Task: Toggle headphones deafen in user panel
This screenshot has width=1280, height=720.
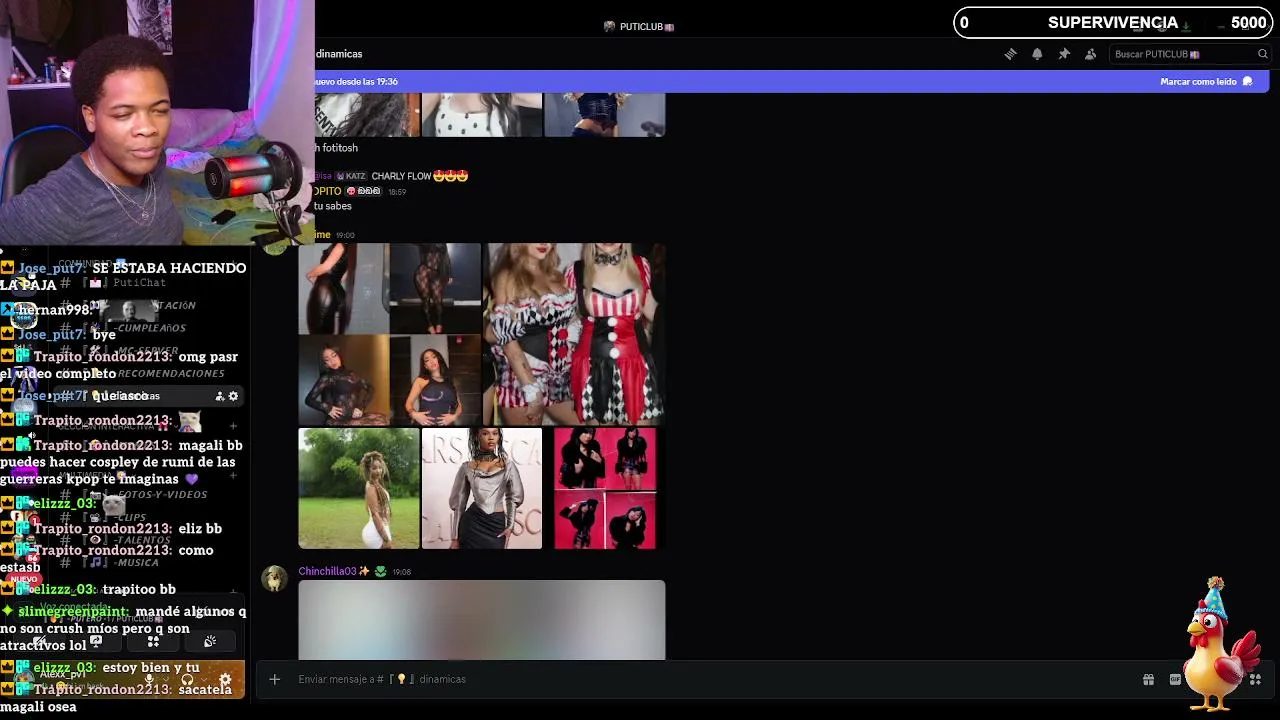Action: (x=186, y=680)
